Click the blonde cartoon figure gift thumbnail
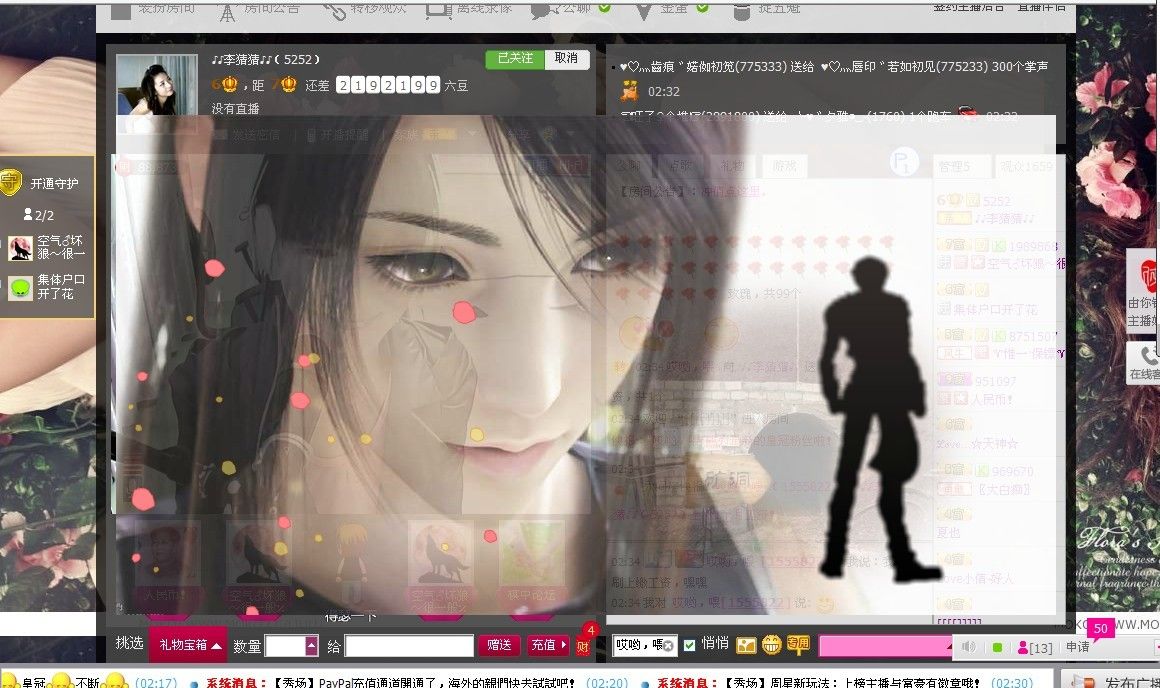This screenshot has height=688, width=1160. tap(351, 560)
